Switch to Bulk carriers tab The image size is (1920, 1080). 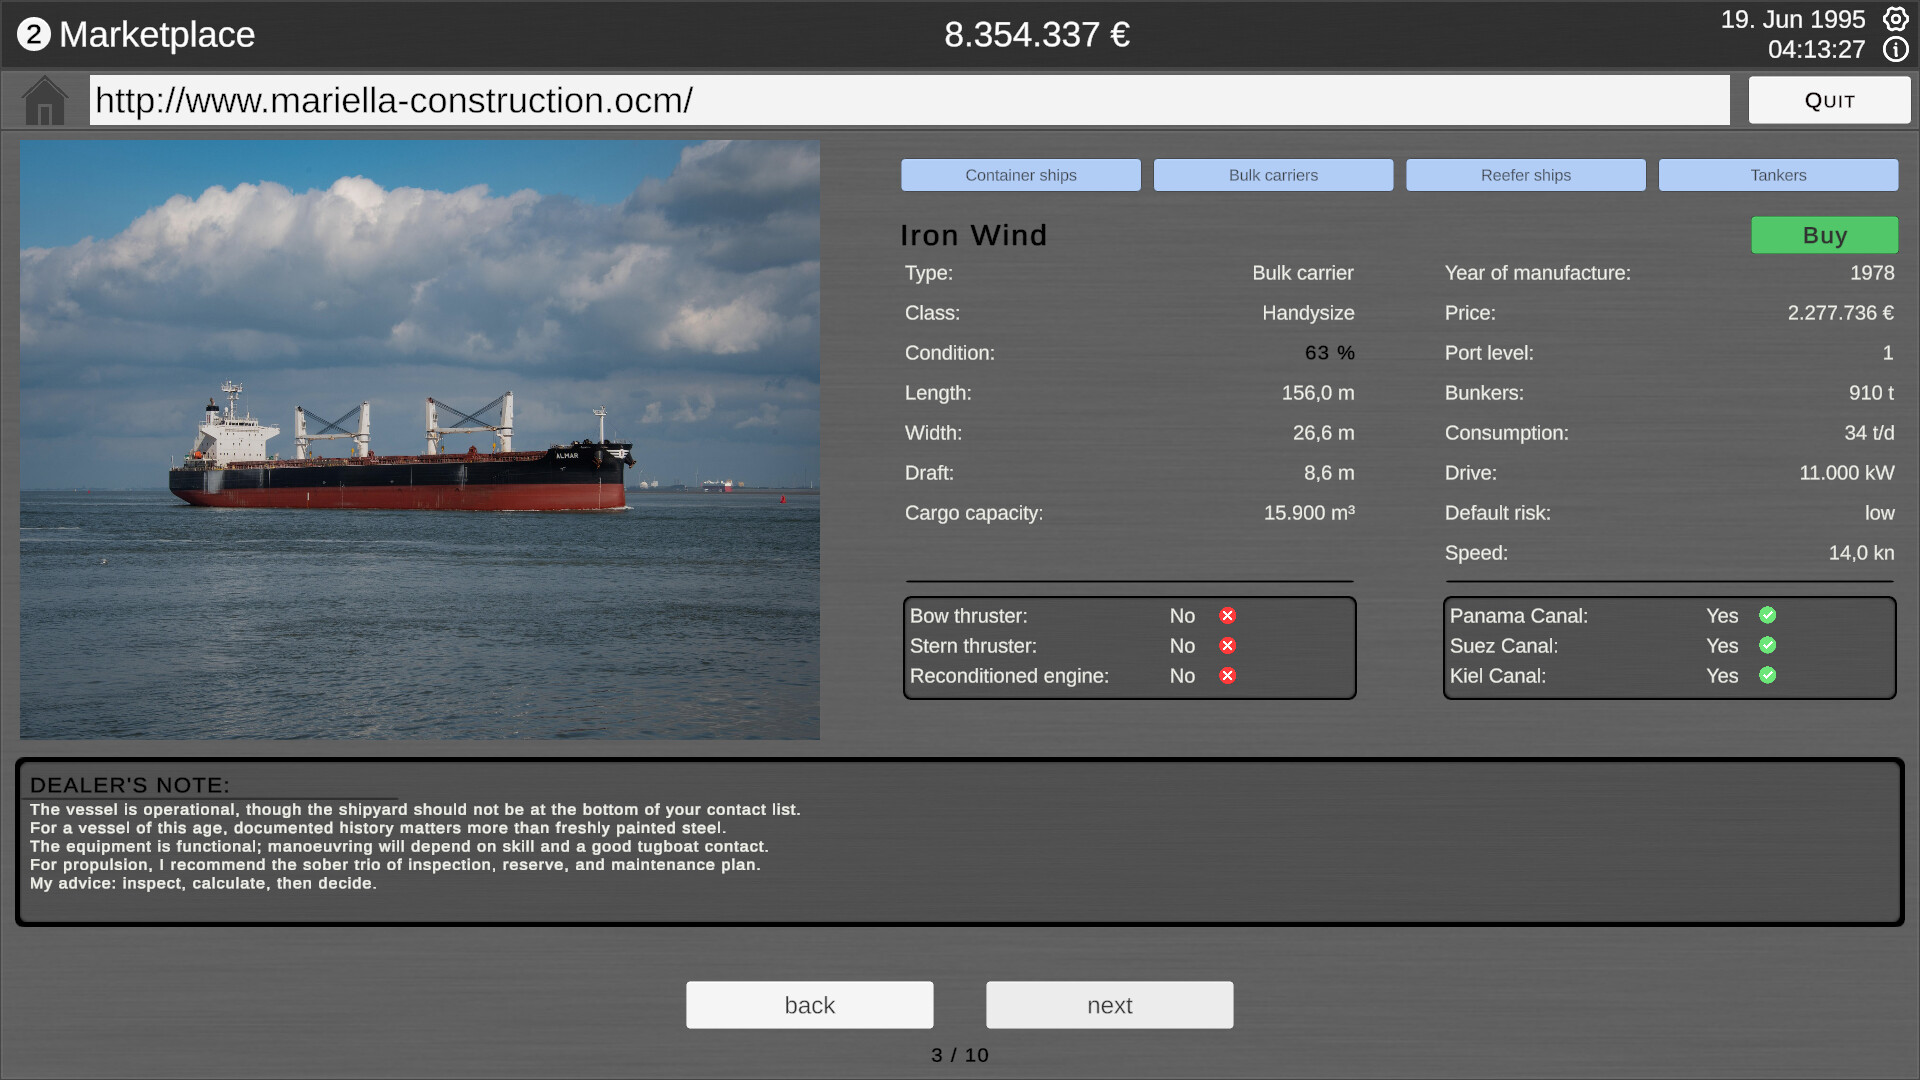coord(1273,175)
